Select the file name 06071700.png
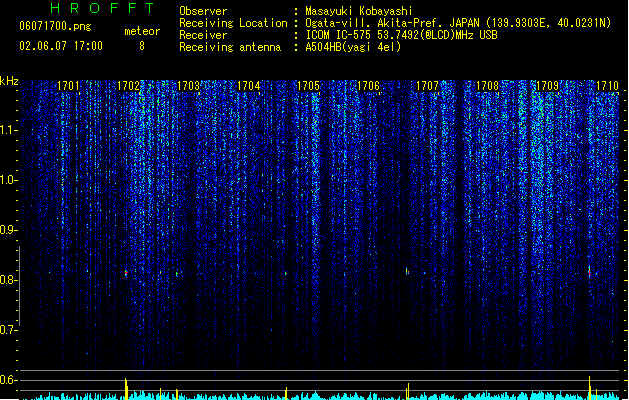The image size is (629, 400). [x=55, y=26]
